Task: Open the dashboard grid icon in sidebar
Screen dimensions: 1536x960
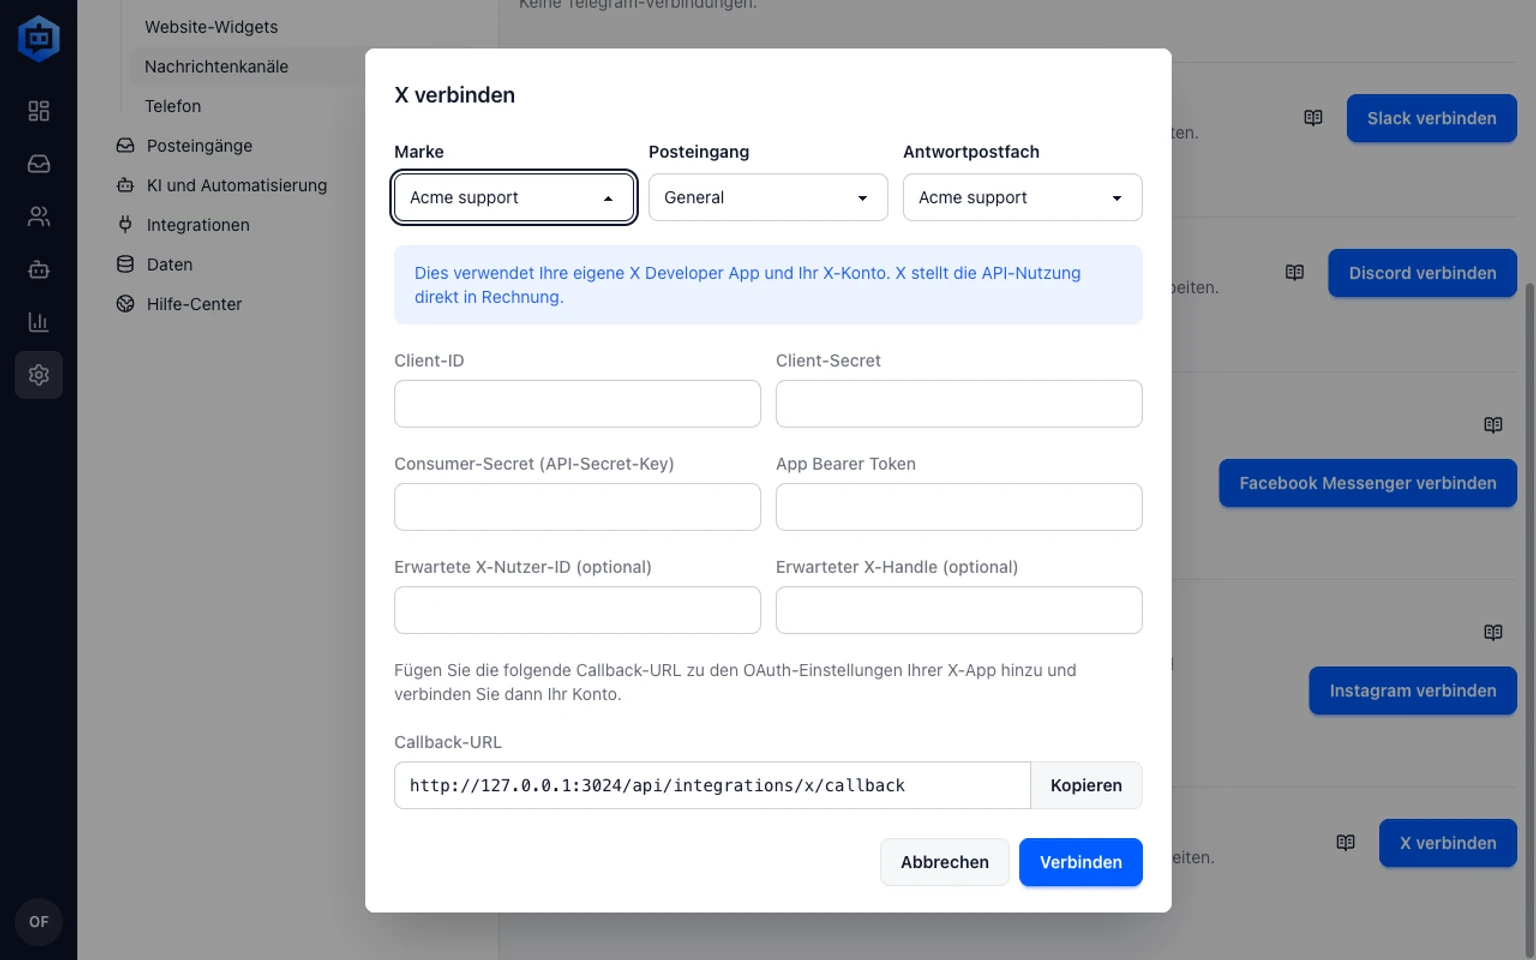Action: (38, 111)
